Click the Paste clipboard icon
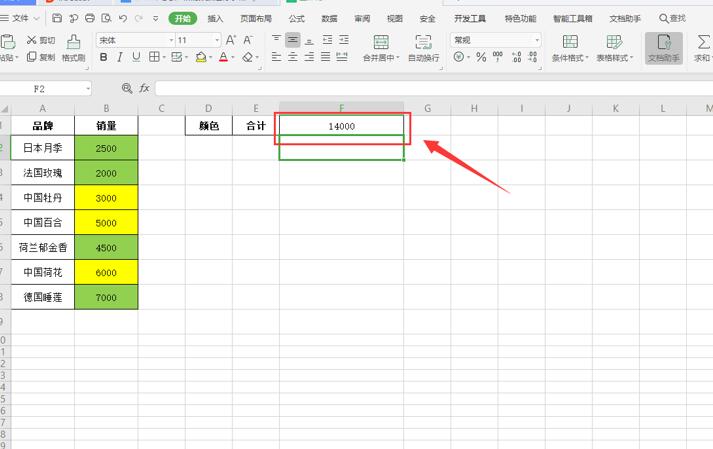This screenshot has height=449, width=713. [8, 42]
